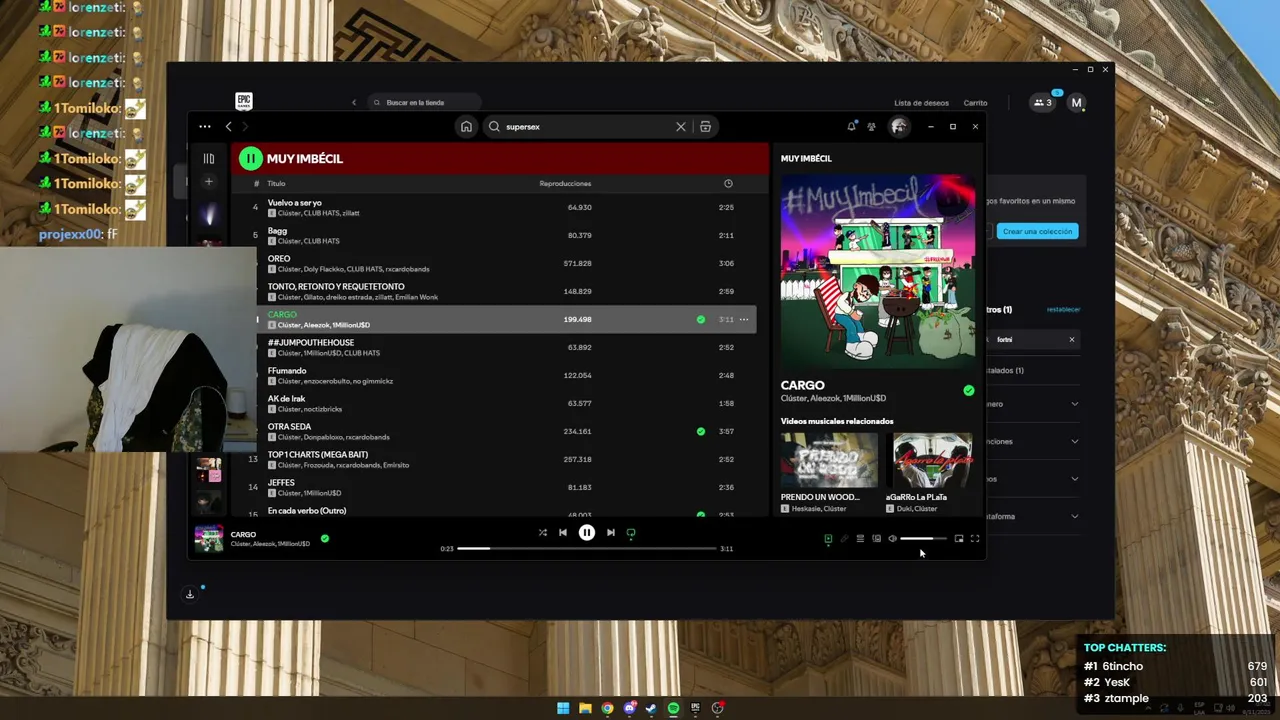Enter Spotify full screen mode

click(975, 539)
